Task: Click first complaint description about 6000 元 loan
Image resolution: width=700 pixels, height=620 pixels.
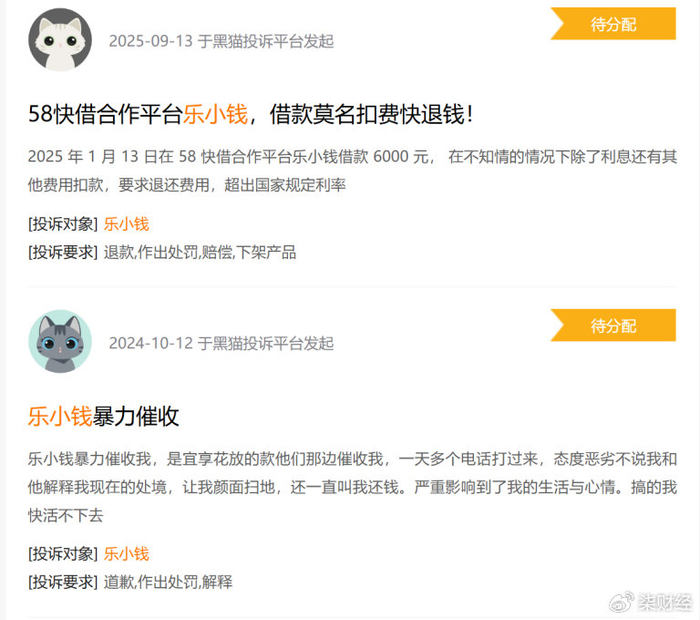Action: pos(352,171)
